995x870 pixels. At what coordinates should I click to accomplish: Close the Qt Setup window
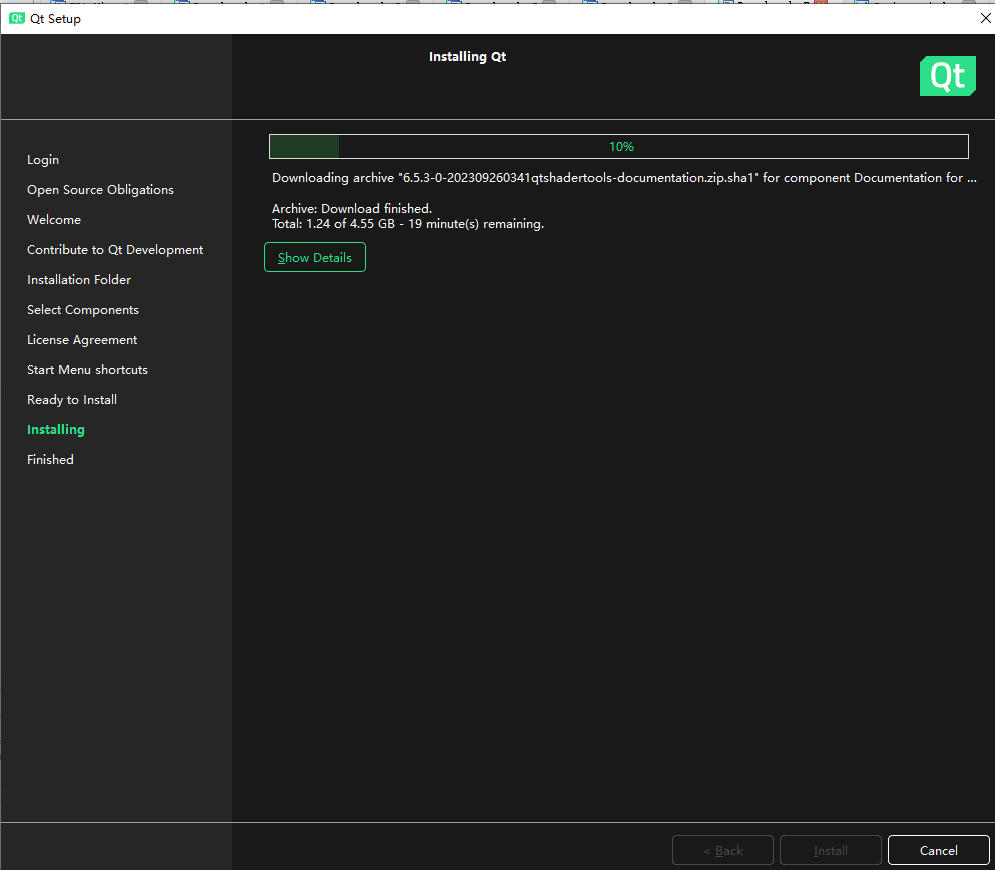[985, 18]
